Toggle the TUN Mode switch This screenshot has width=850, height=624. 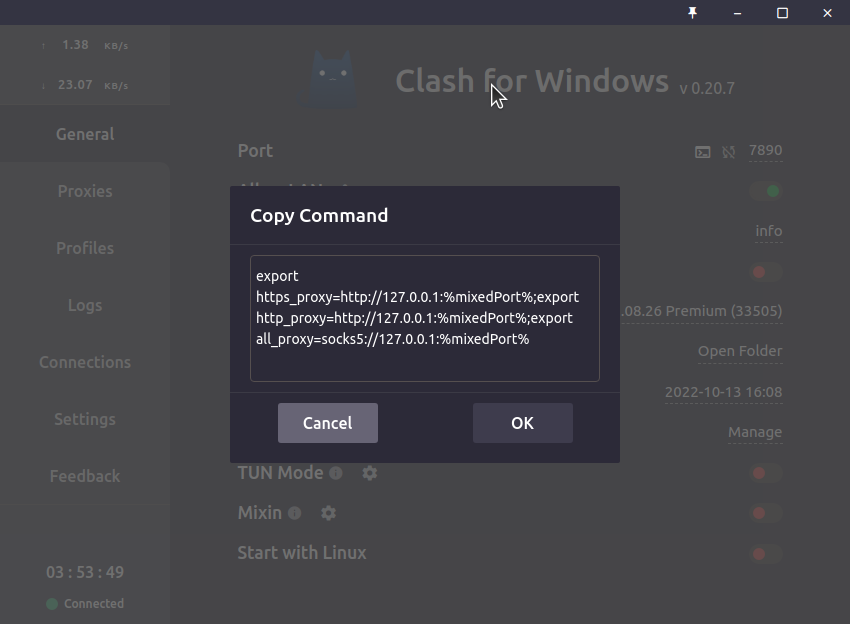[765, 473]
